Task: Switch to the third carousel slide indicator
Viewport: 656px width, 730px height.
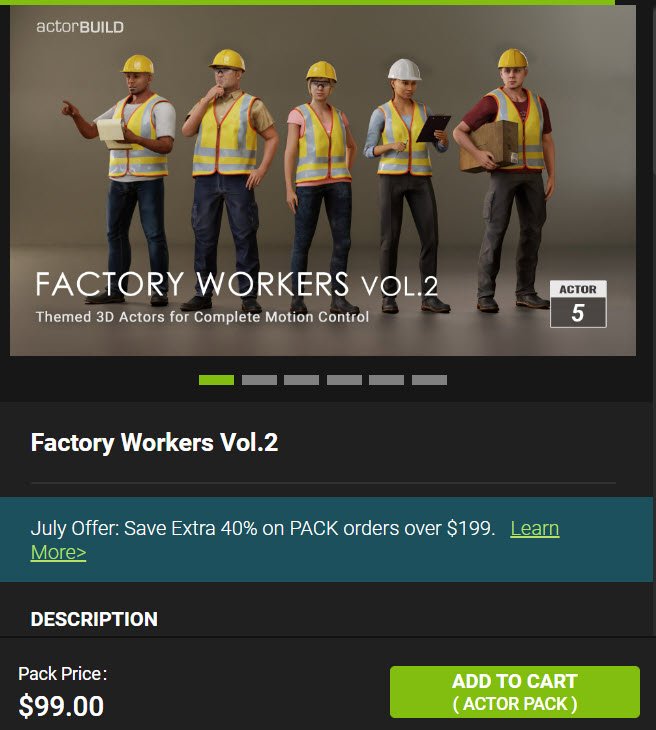Action: (302, 380)
